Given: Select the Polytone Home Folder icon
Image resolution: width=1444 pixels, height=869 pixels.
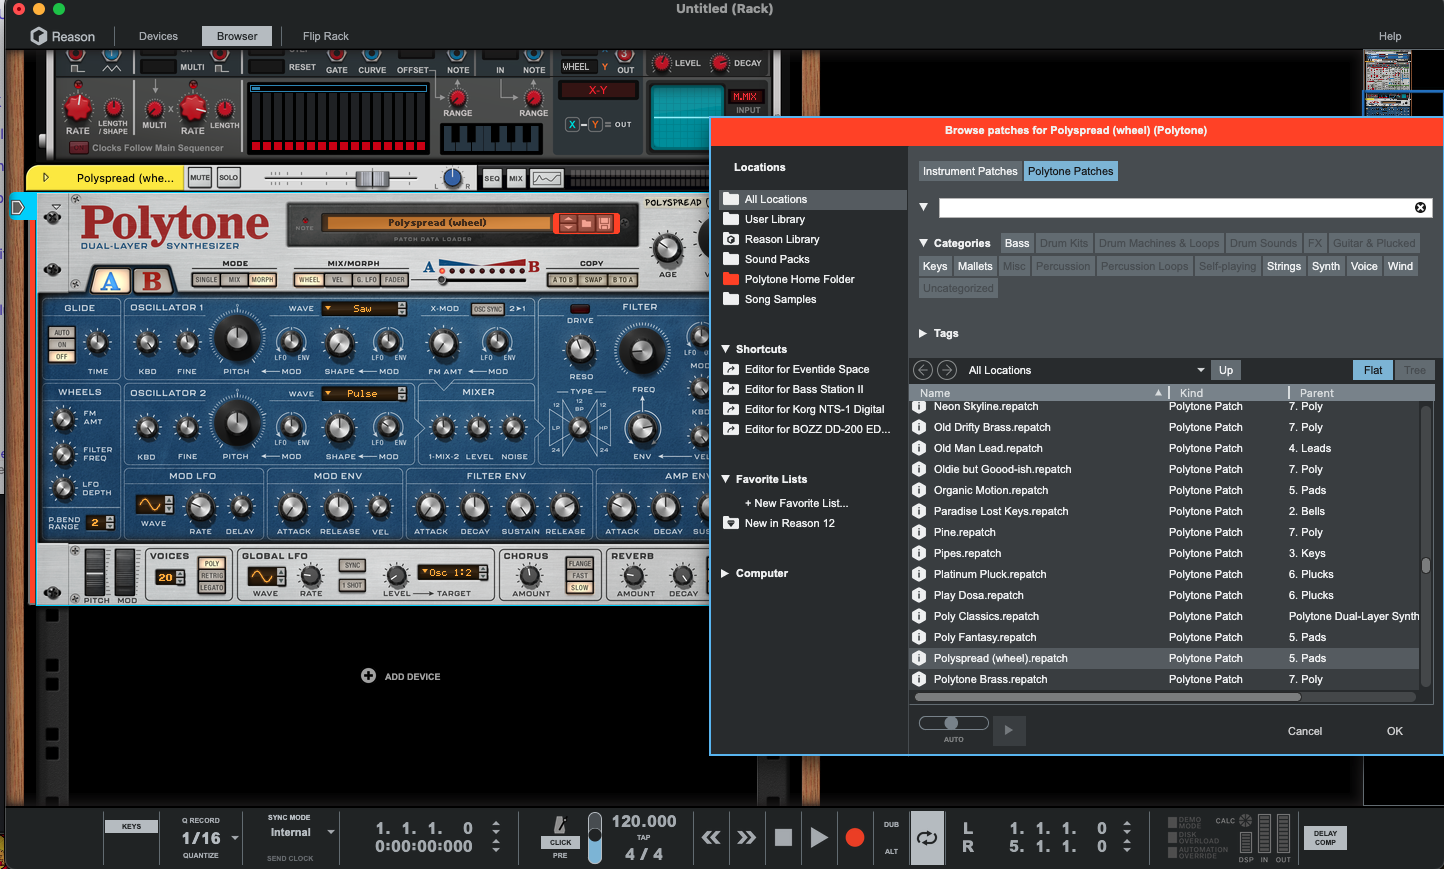Looking at the screenshot, I should point(731,279).
